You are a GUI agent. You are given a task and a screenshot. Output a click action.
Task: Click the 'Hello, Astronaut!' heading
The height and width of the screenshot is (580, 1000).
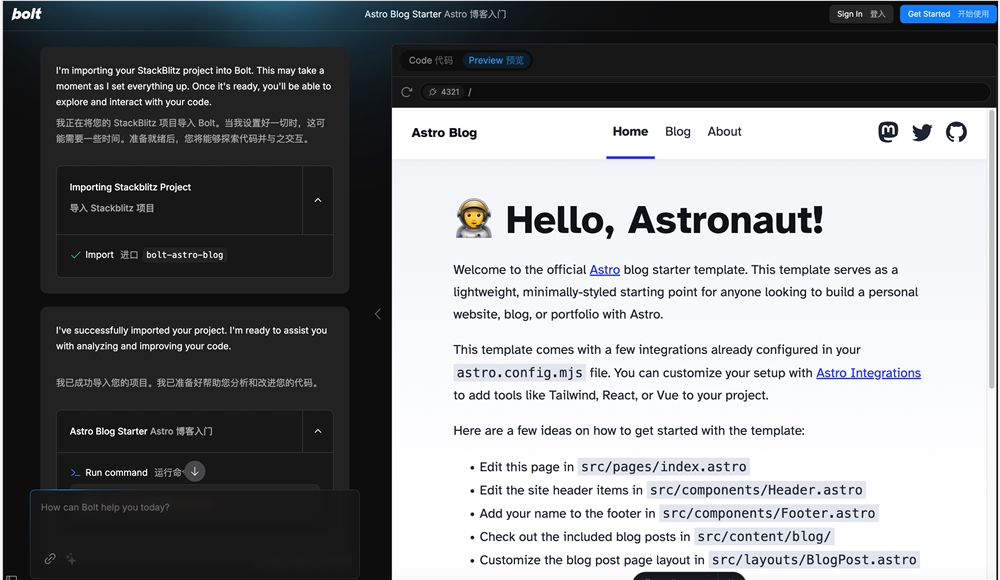(x=664, y=219)
